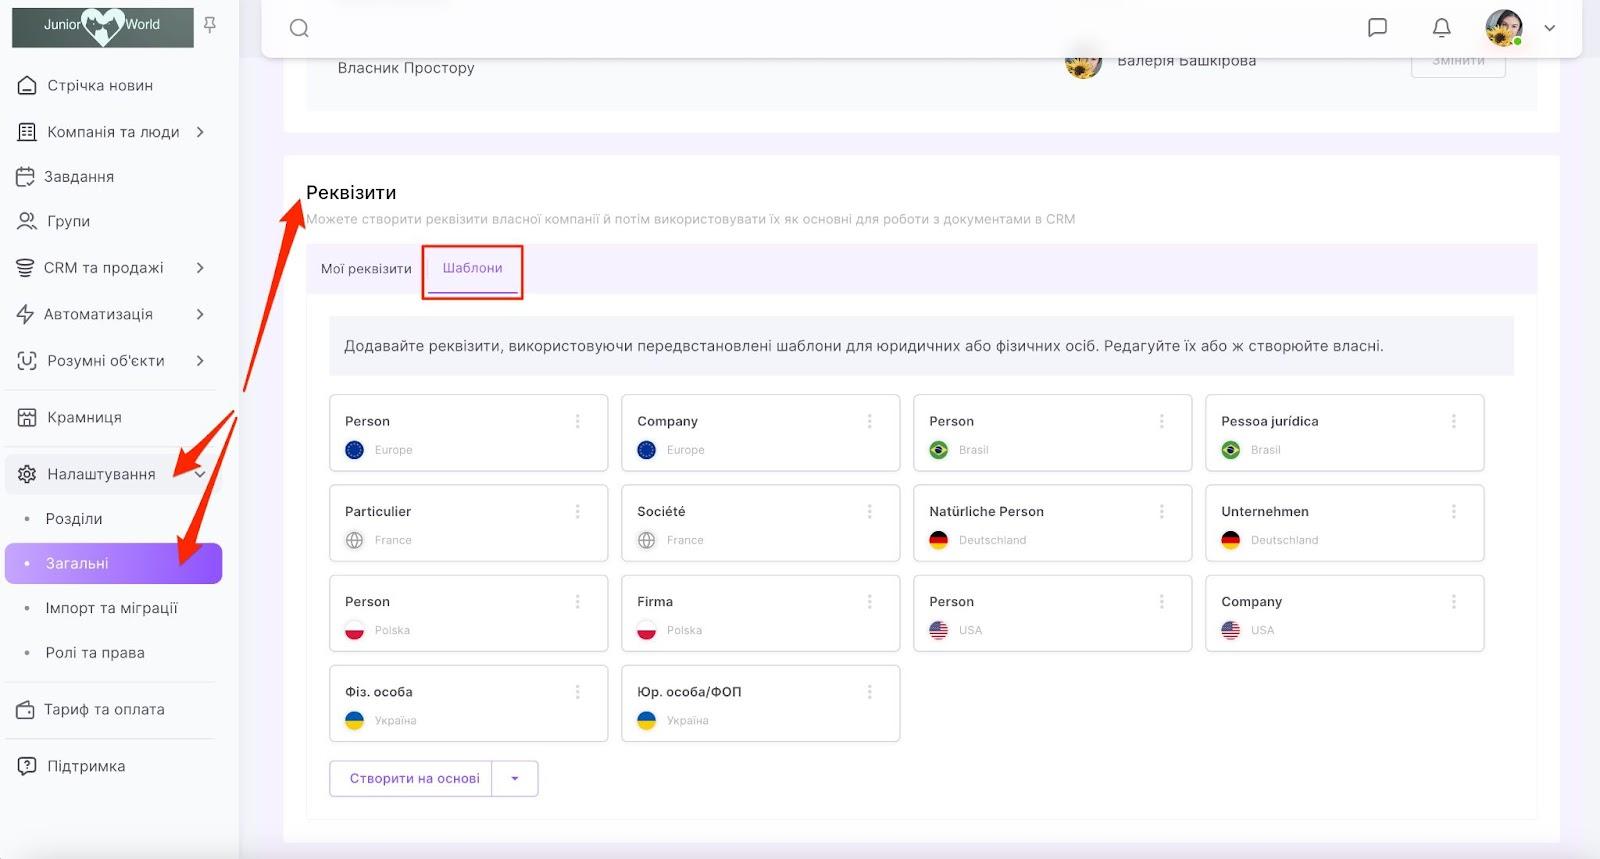The height and width of the screenshot is (859, 1600).
Task: Open three-dot menu on Société card
Action: (869, 512)
